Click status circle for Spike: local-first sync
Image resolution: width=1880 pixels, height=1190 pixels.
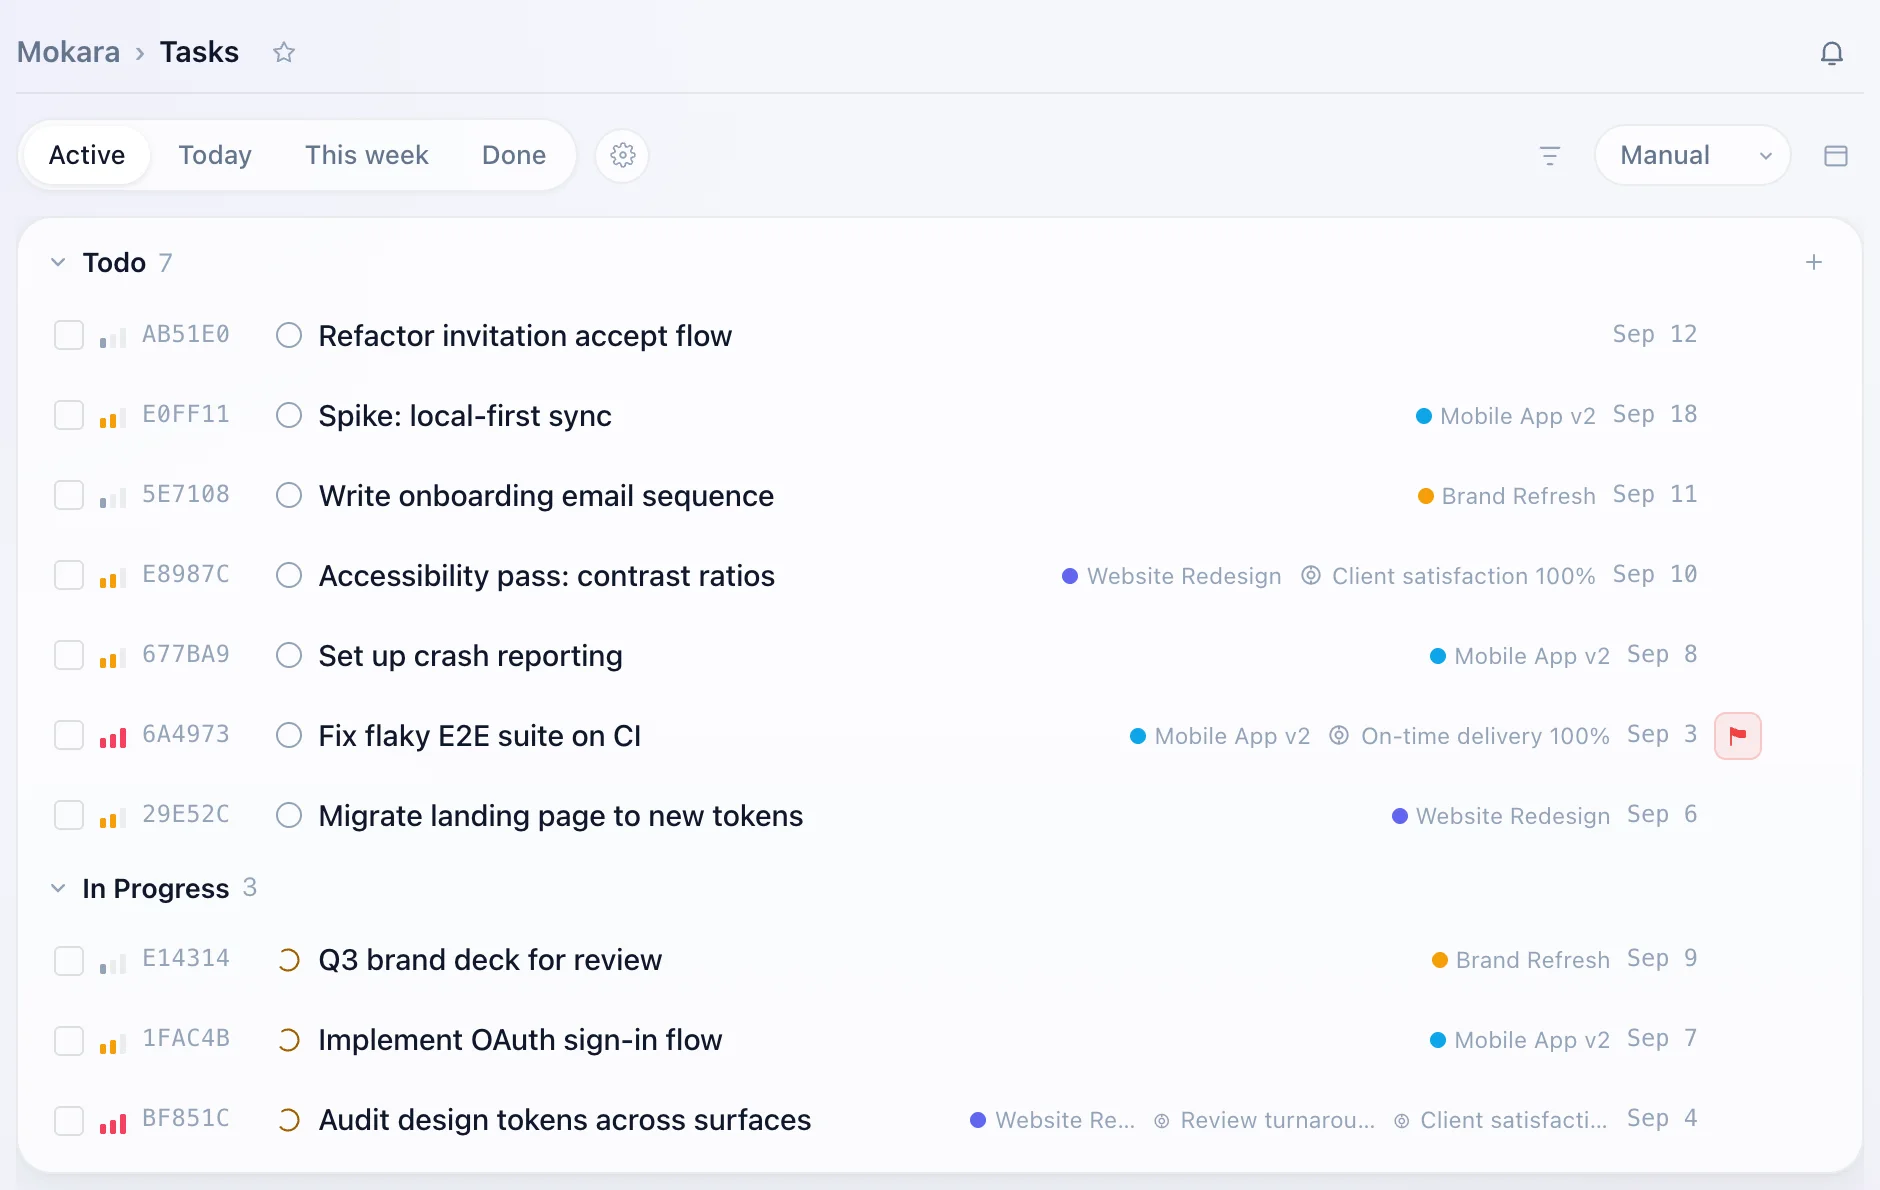[289, 415]
